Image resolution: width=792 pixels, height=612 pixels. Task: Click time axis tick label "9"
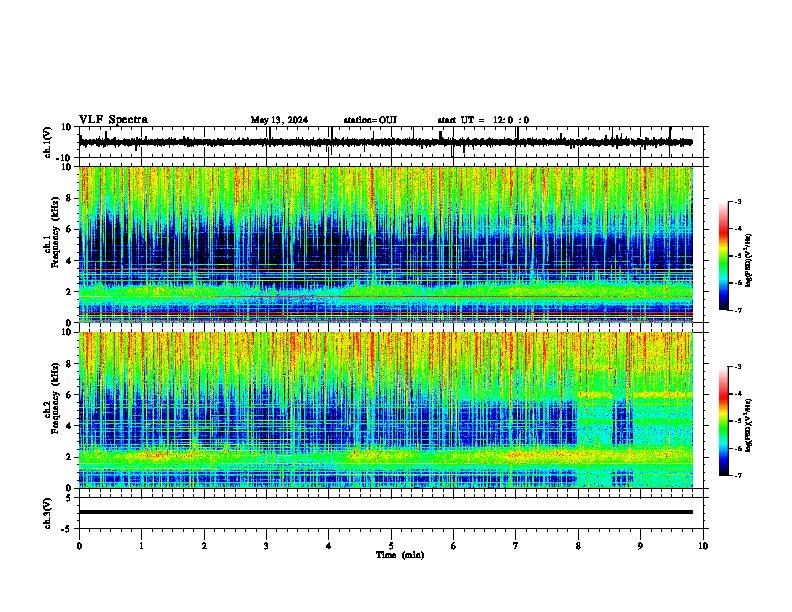pyautogui.click(x=640, y=546)
